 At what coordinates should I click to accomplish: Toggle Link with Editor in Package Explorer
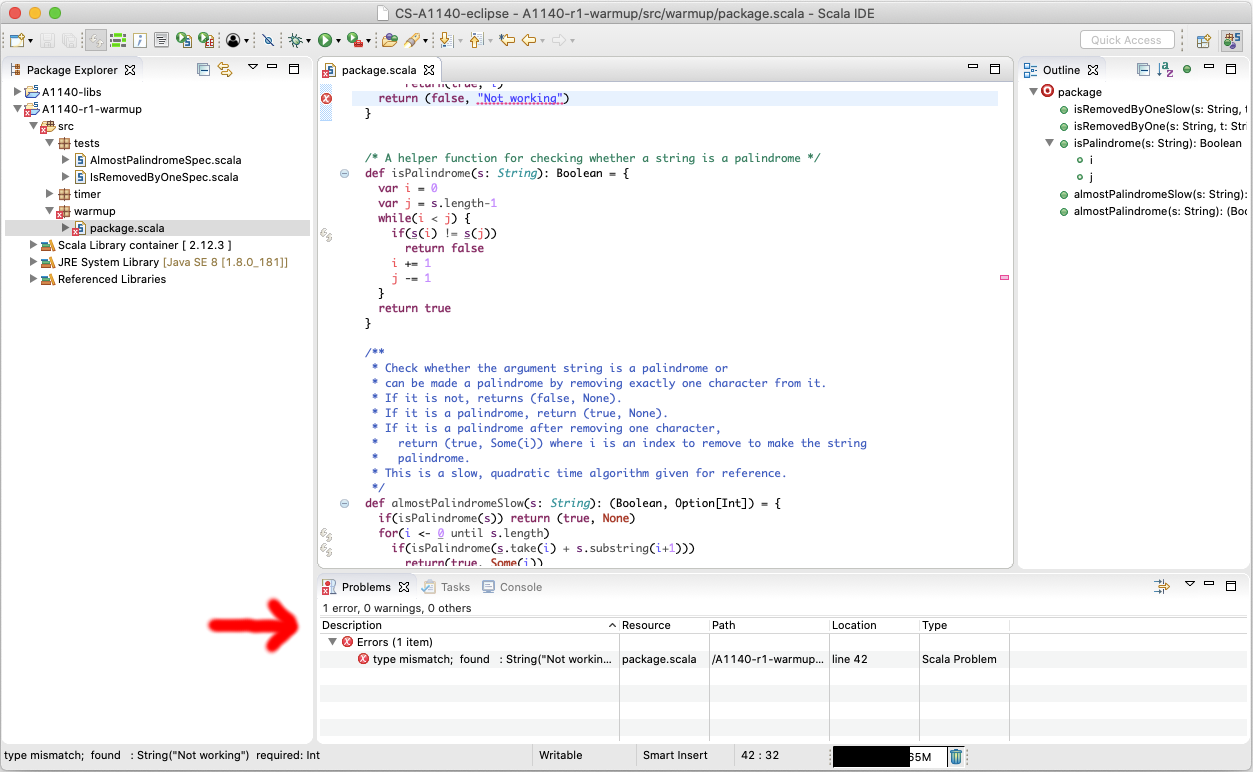point(225,69)
